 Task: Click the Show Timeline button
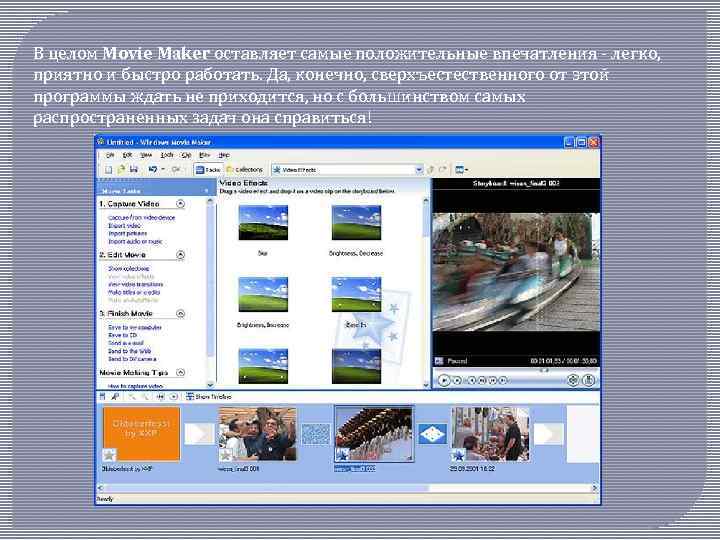208,396
